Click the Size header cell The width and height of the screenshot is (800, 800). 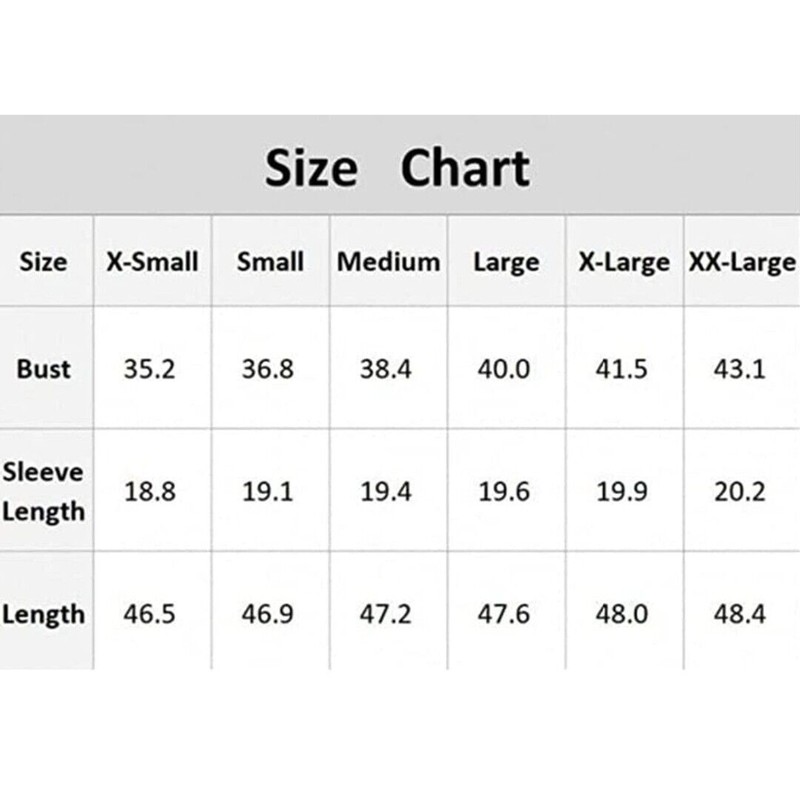(x=43, y=262)
